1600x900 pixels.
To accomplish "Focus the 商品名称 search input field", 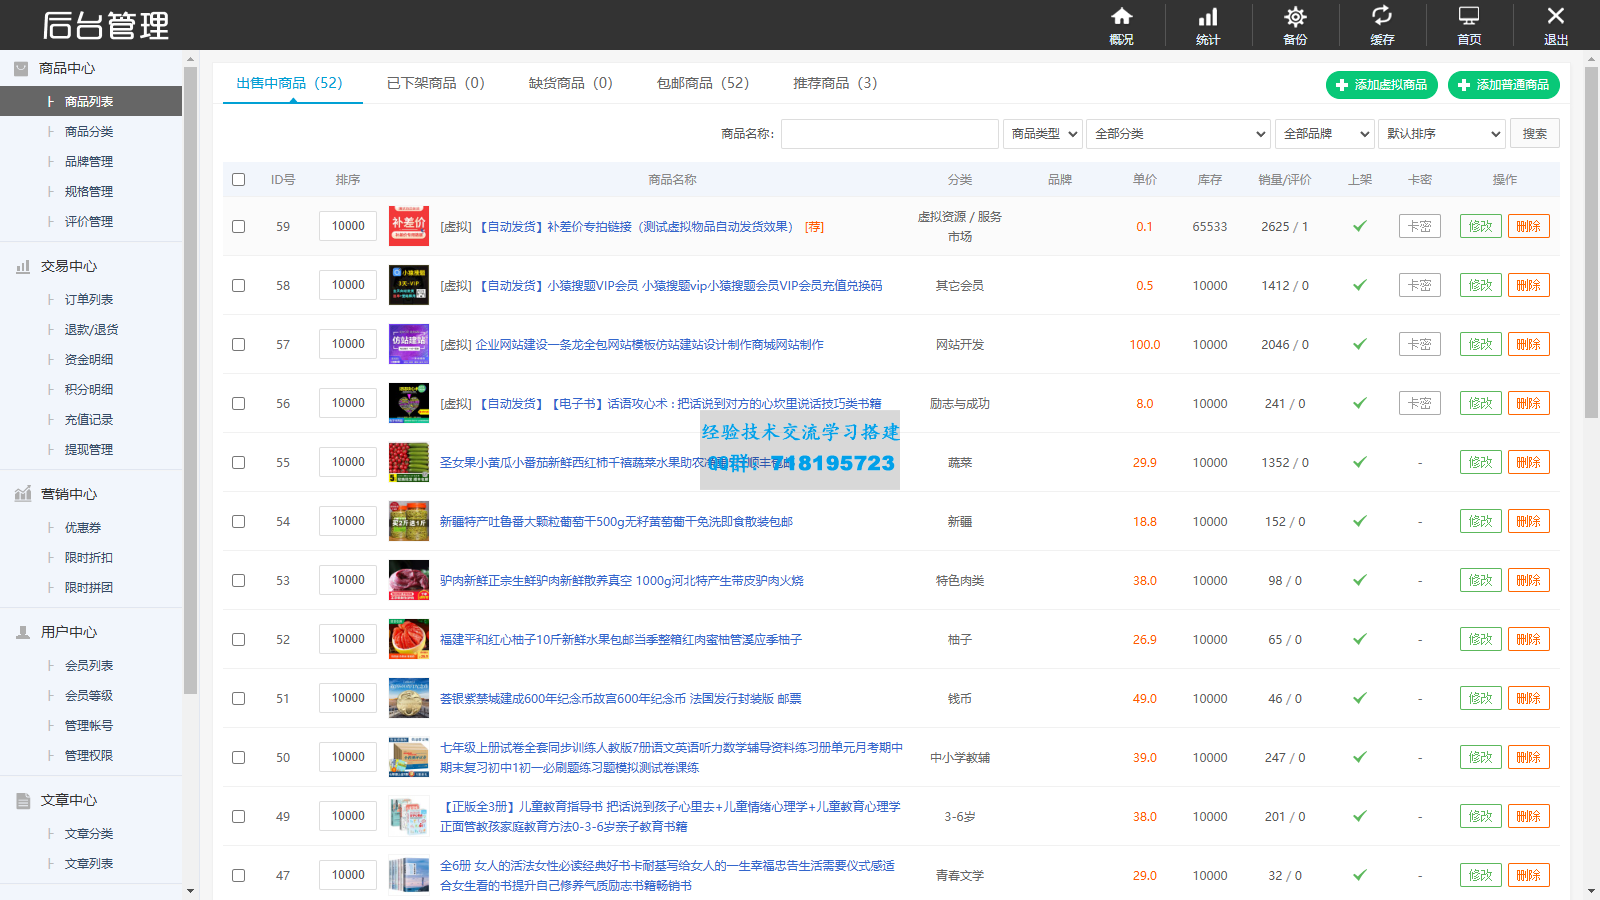I will pos(889,134).
